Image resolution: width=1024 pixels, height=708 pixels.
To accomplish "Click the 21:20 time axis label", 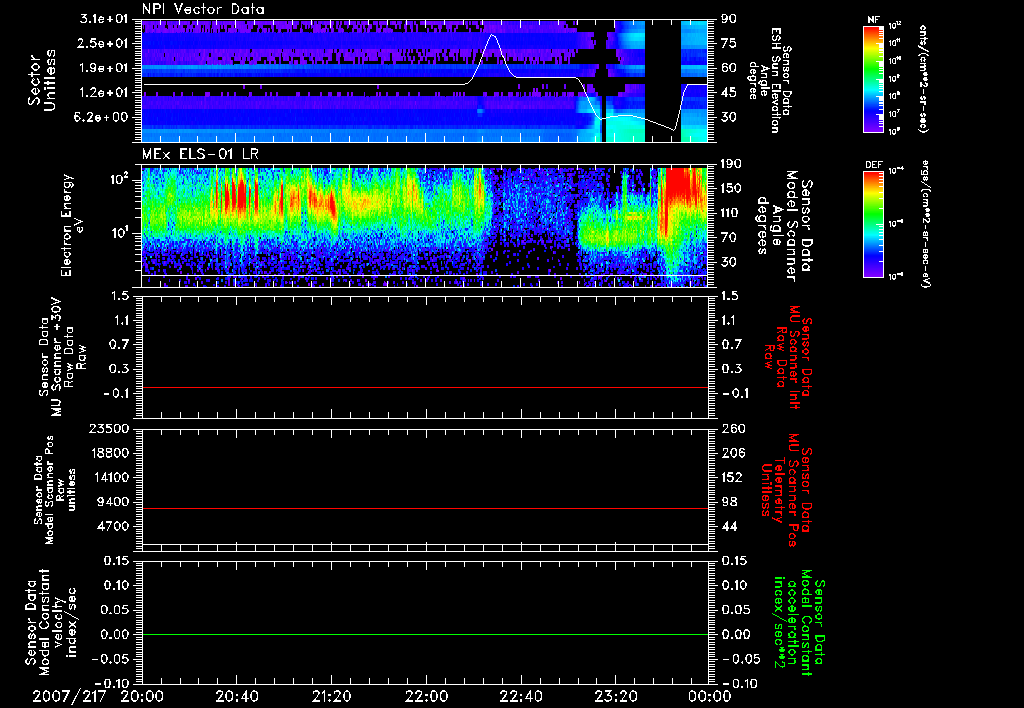I will pyautogui.click(x=331, y=696).
